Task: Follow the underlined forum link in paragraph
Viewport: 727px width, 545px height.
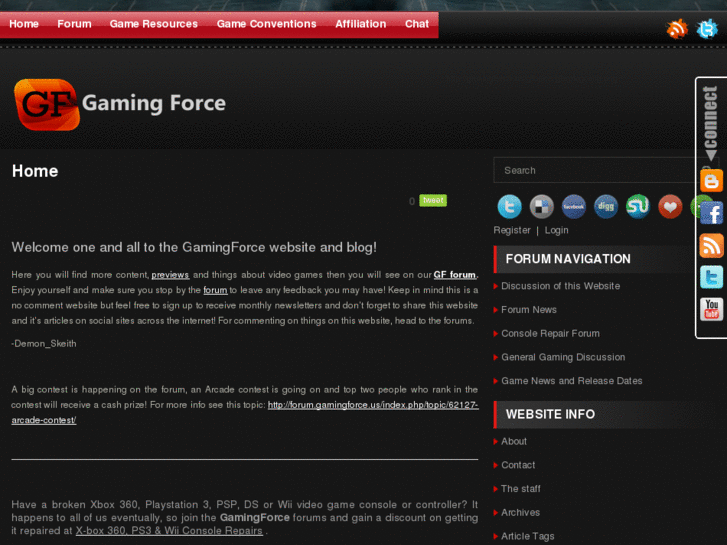Action: (x=215, y=290)
